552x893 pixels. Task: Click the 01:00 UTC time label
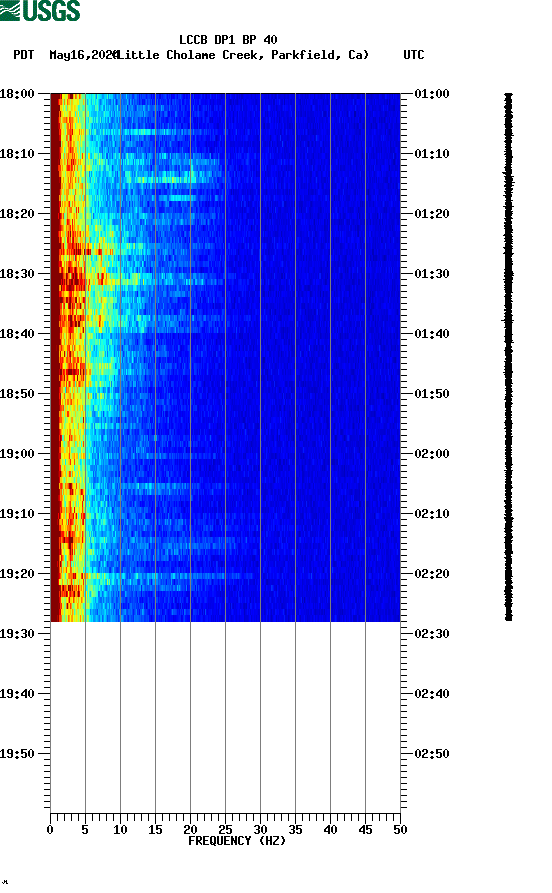[x=432, y=93]
